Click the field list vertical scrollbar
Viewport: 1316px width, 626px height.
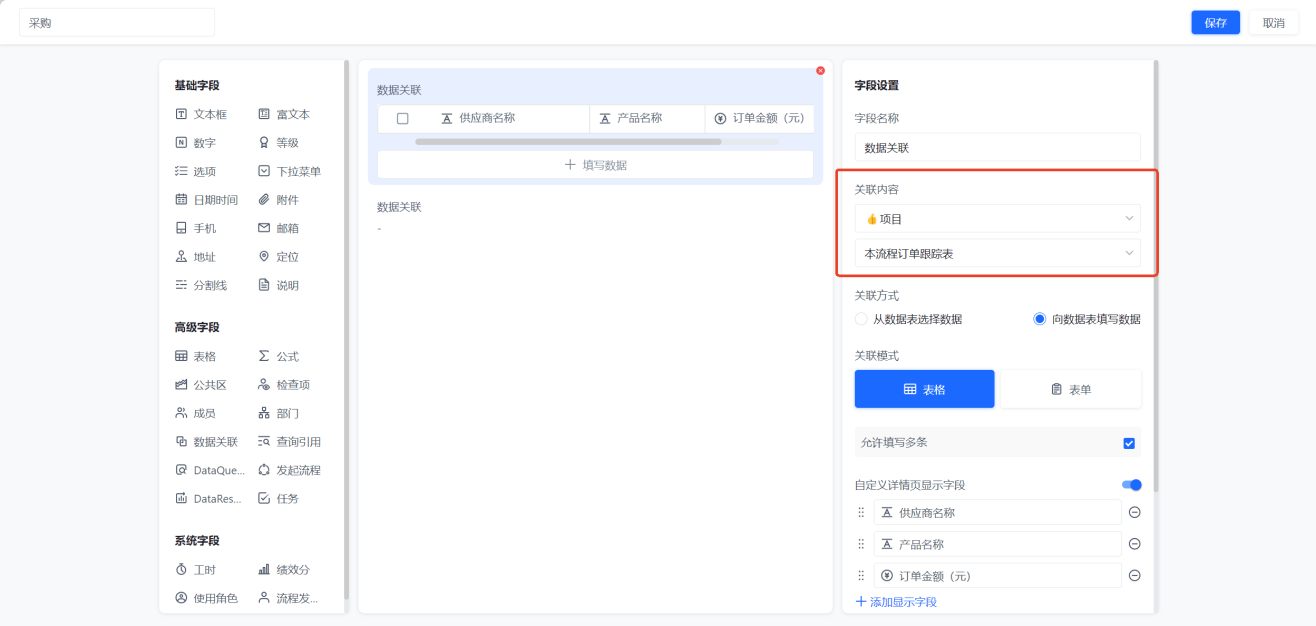click(x=346, y=330)
